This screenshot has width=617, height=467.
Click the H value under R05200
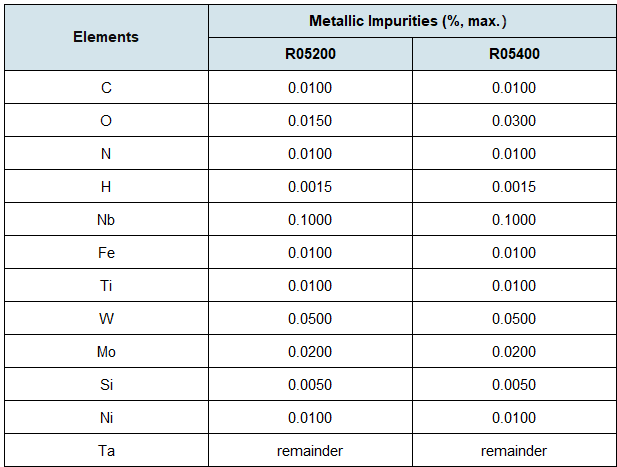(309, 187)
